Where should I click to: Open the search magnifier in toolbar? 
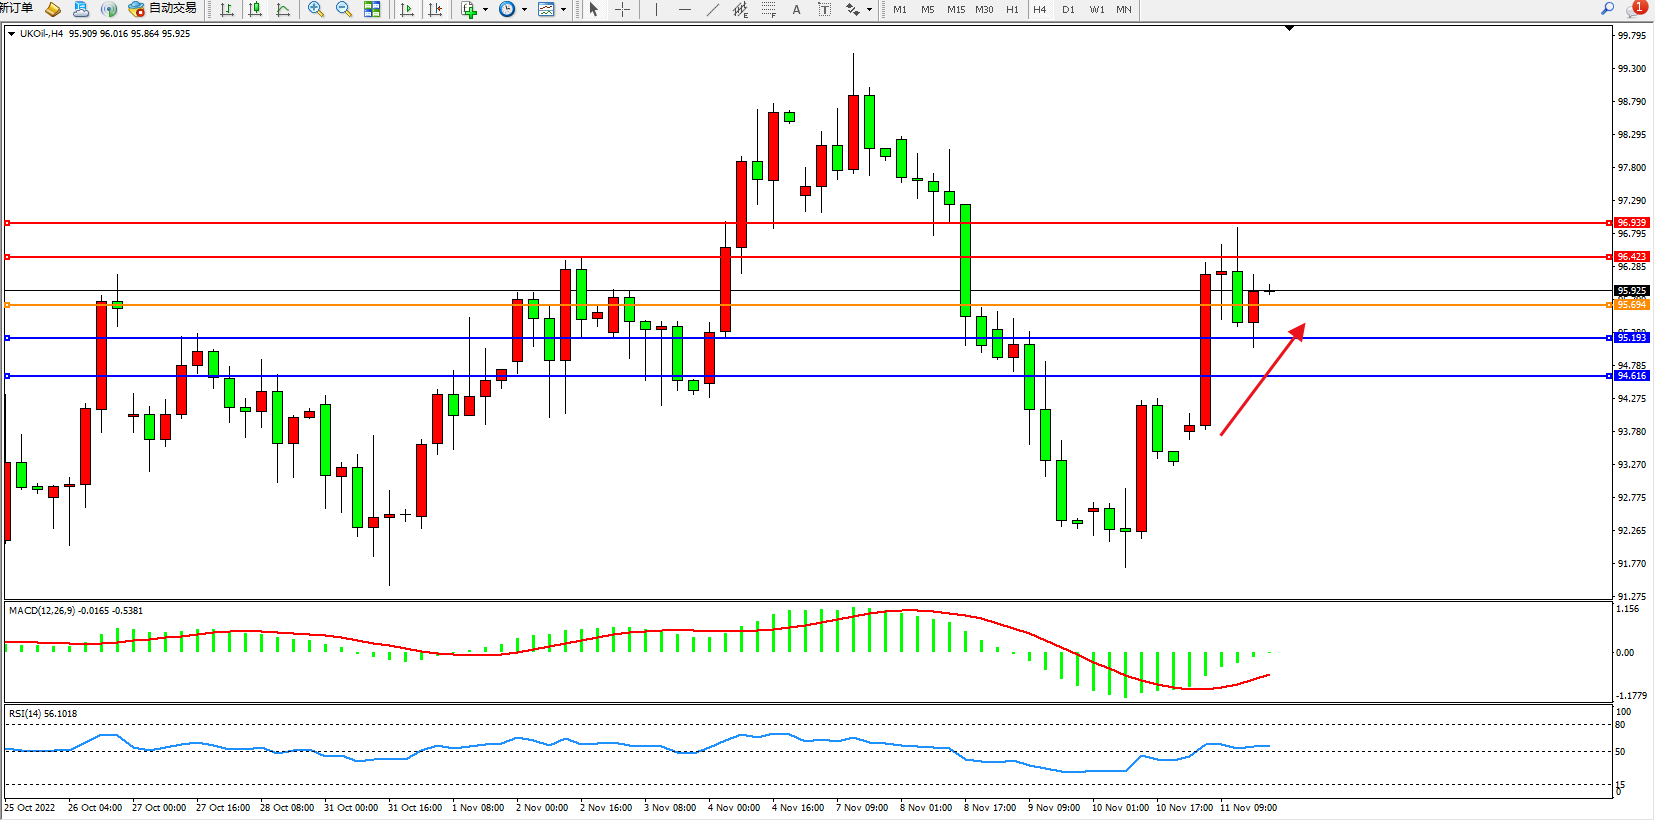[x=1608, y=8]
